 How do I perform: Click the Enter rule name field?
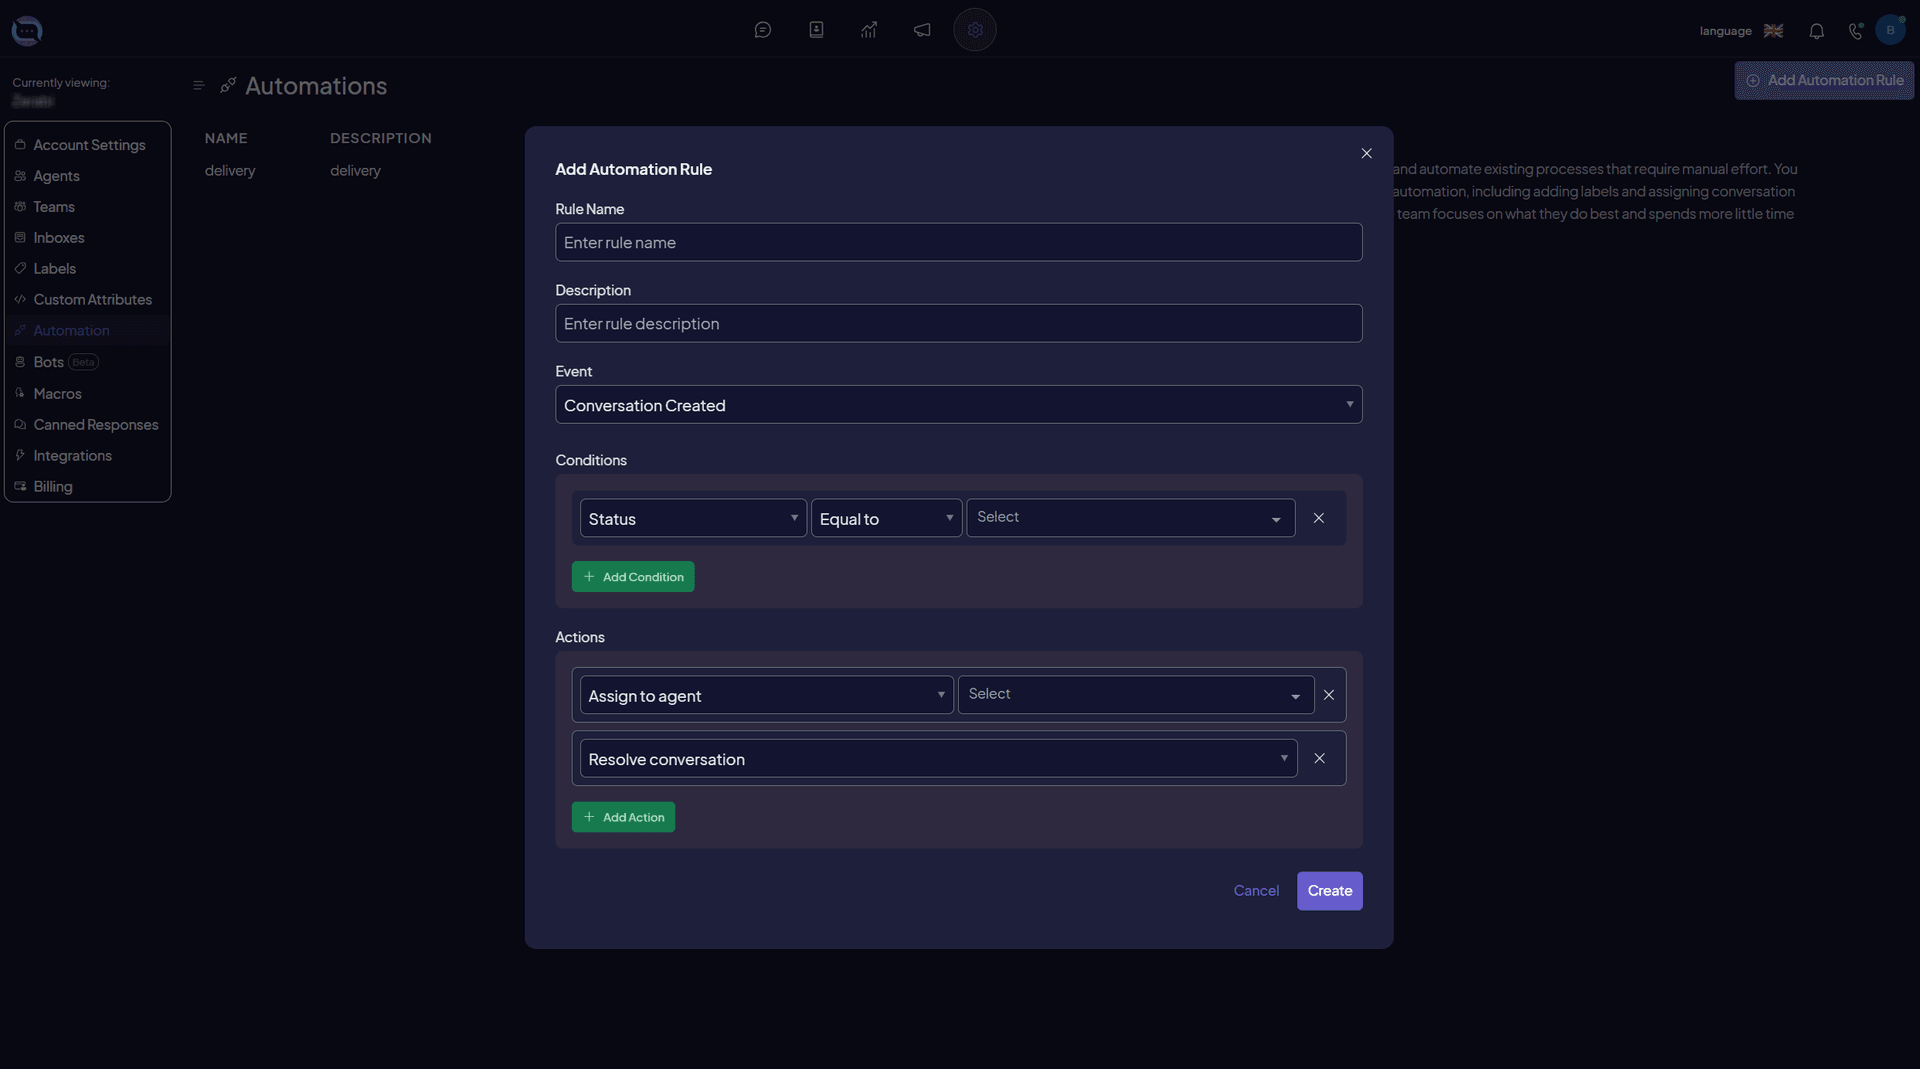pyautogui.click(x=958, y=242)
